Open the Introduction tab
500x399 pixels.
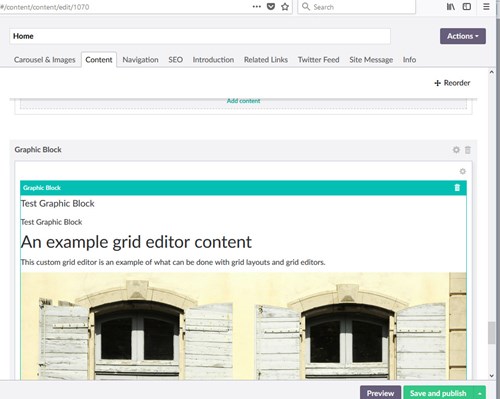(213, 60)
